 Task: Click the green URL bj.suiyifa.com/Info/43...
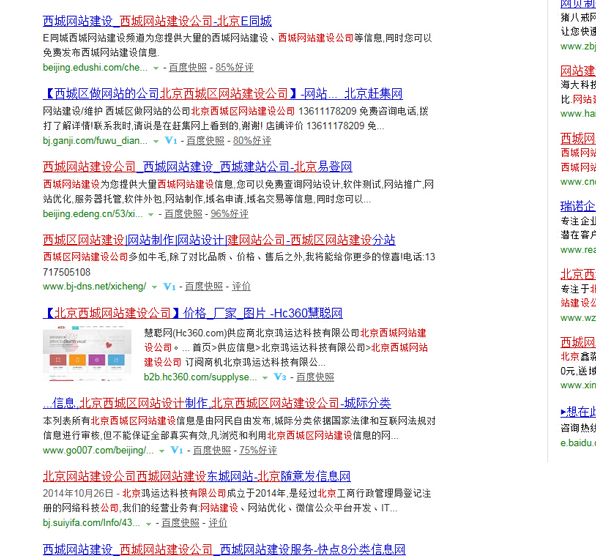tap(91, 523)
